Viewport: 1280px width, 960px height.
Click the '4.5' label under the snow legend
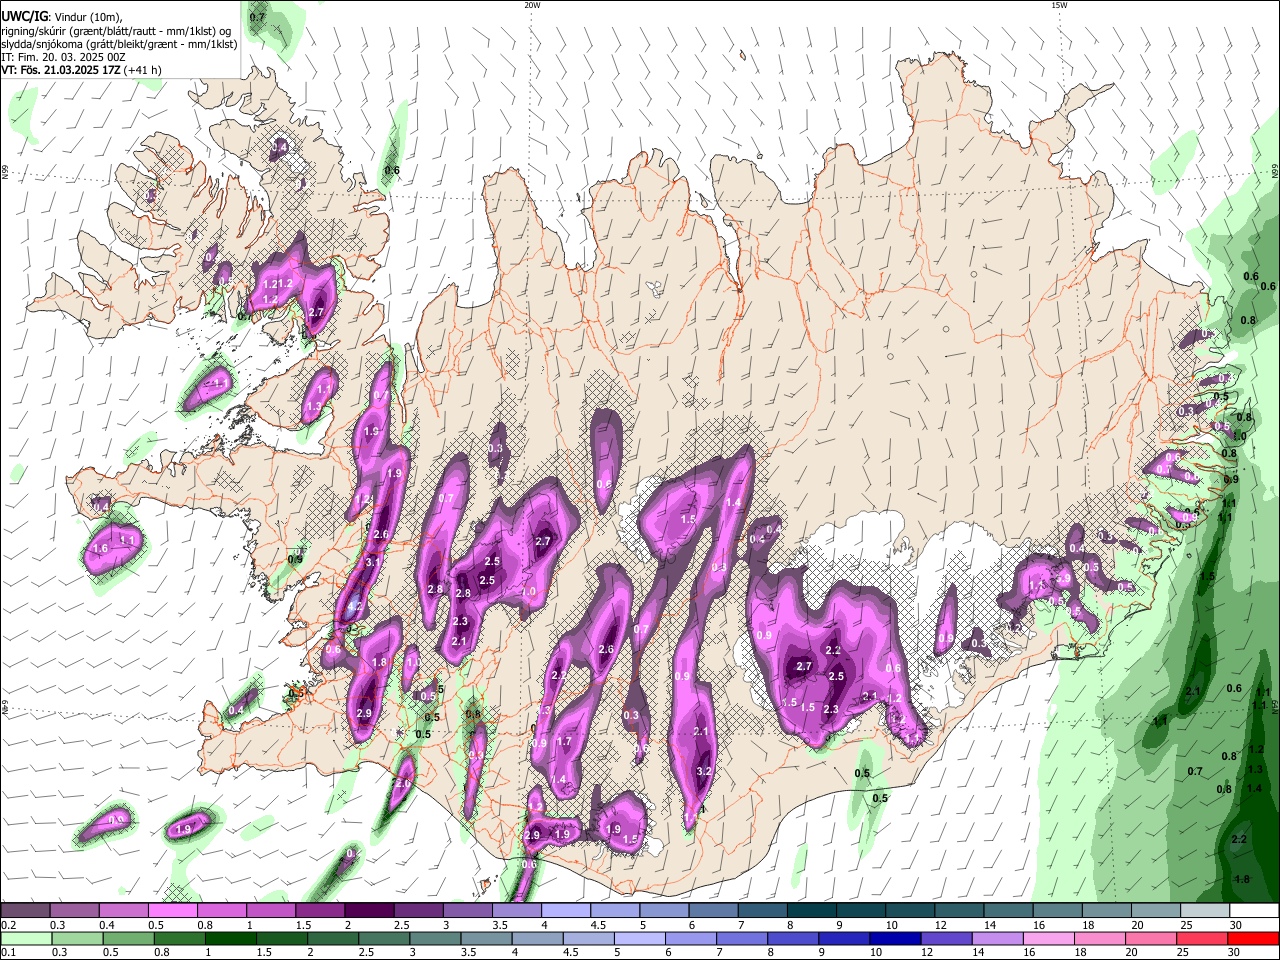click(x=598, y=925)
